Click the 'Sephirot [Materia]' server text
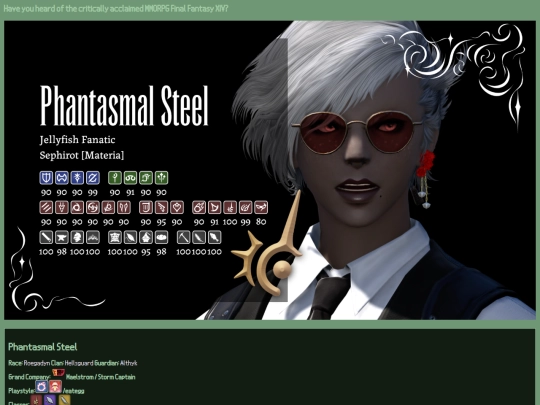Screen dimensions: 540x405 click(x=82, y=155)
